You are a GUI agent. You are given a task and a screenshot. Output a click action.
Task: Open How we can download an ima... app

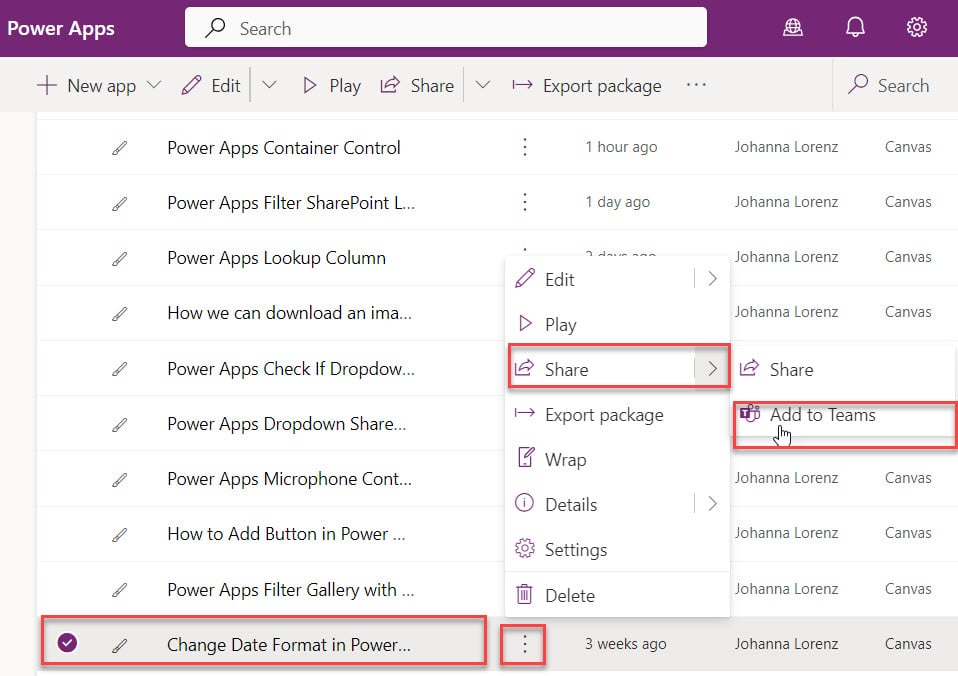pos(290,313)
